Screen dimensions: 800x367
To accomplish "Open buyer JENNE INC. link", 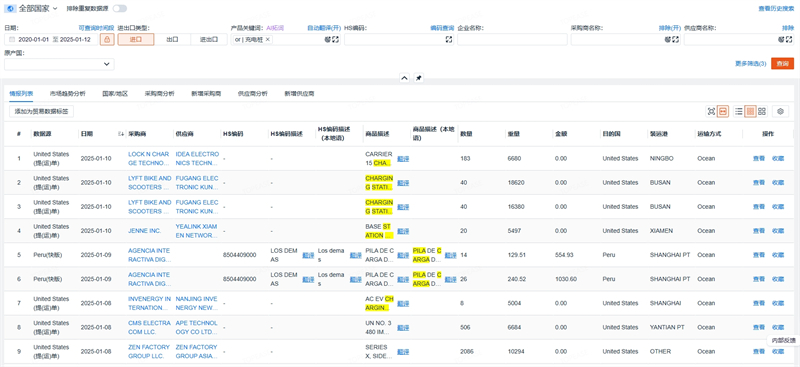I will pyautogui.click(x=144, y=231).
